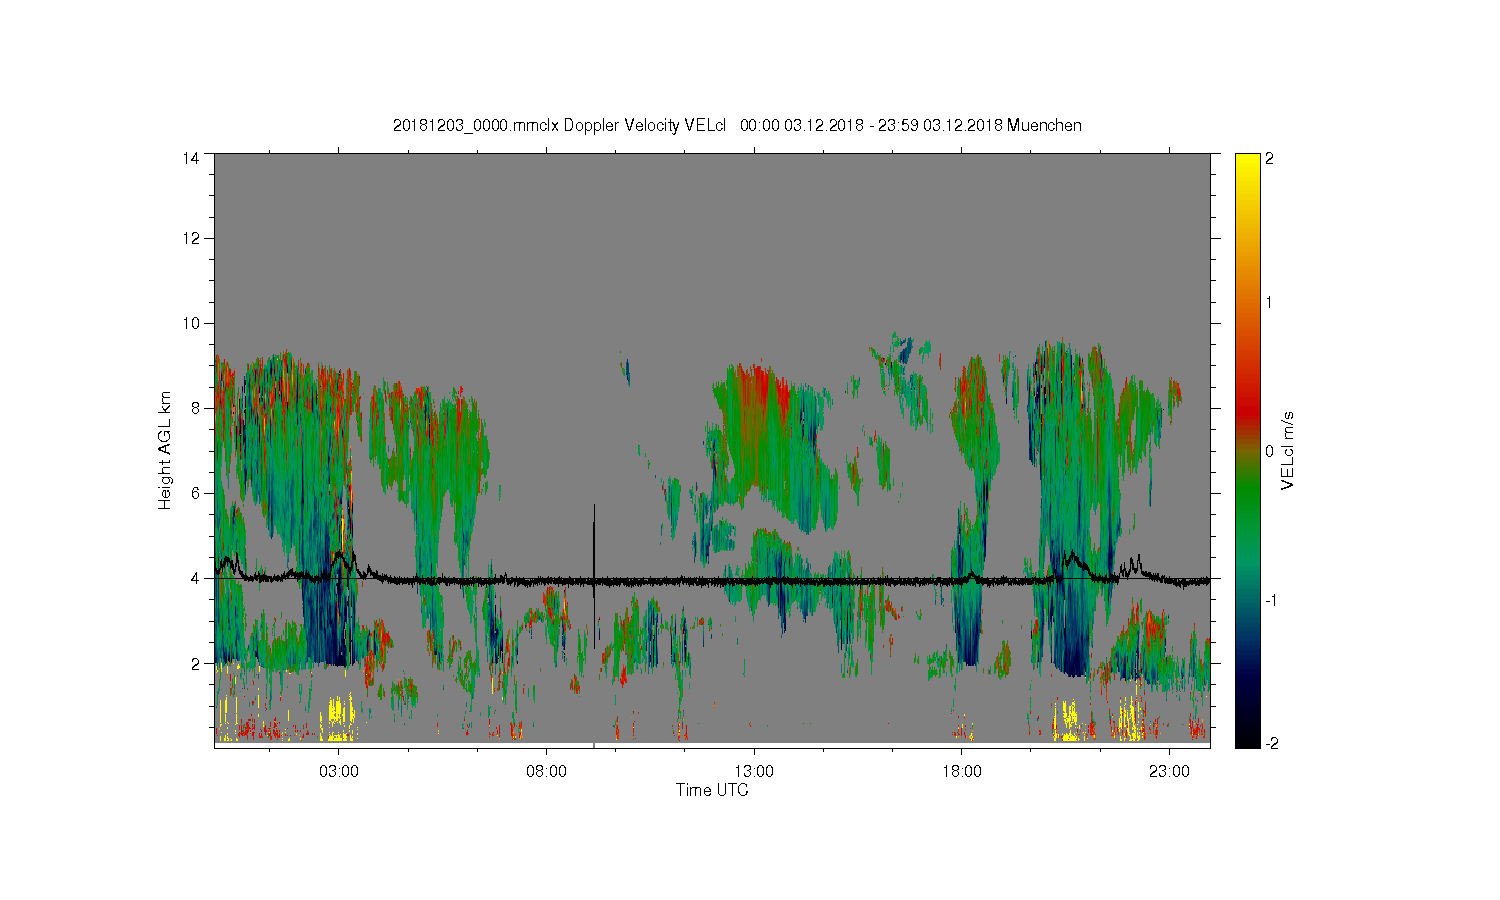Click the height tick label '14'

point(191,158)
